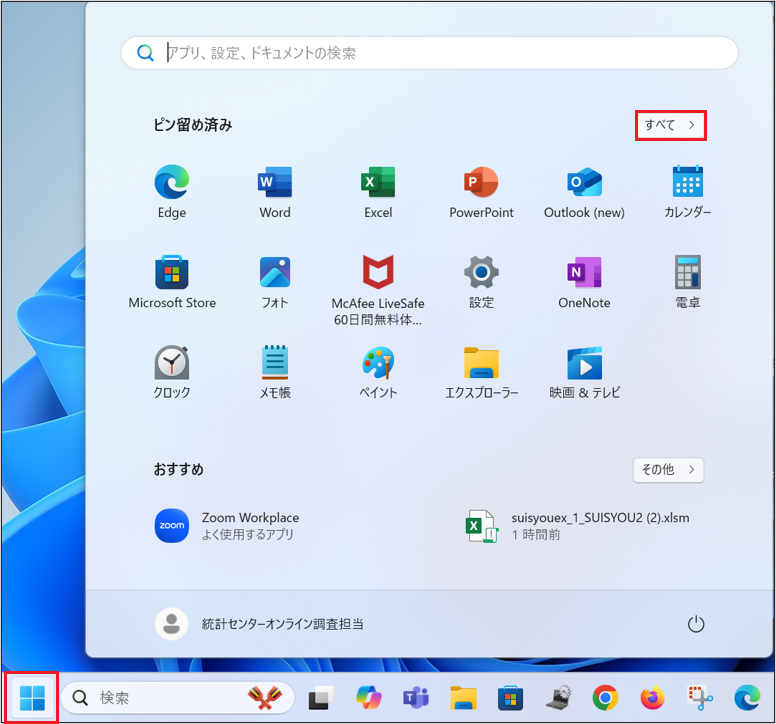Open Microsoft Store on the taskbar
776x724 pixels.
tap(510, 698)
